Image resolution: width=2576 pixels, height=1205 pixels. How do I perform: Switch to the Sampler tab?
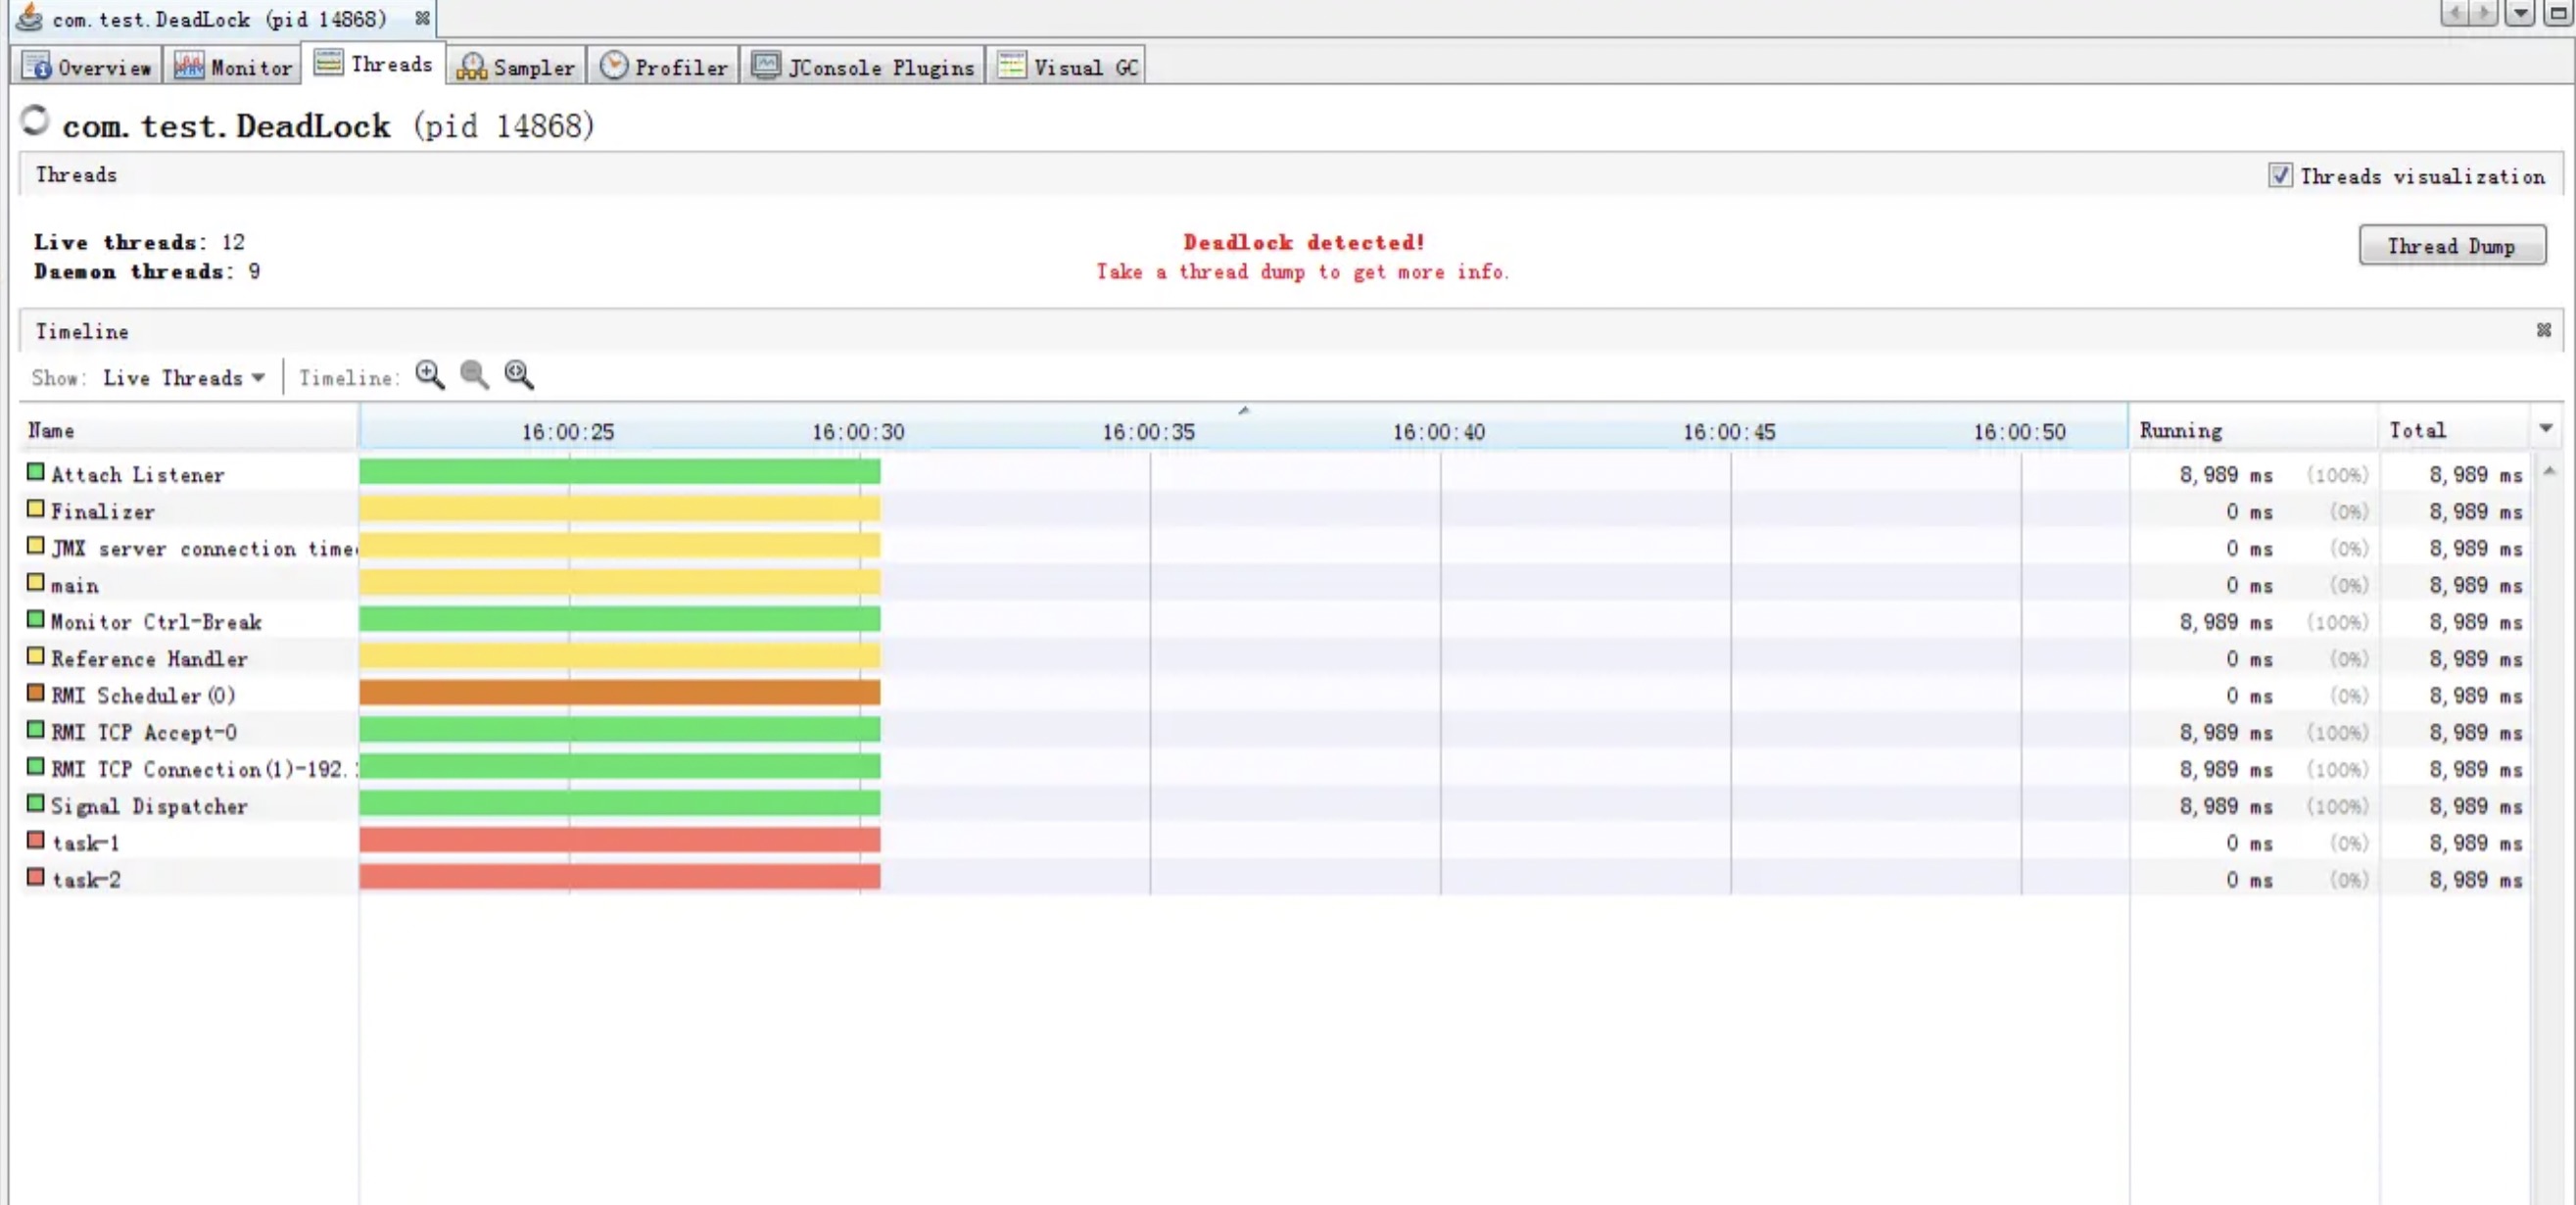tap(516, 67)
